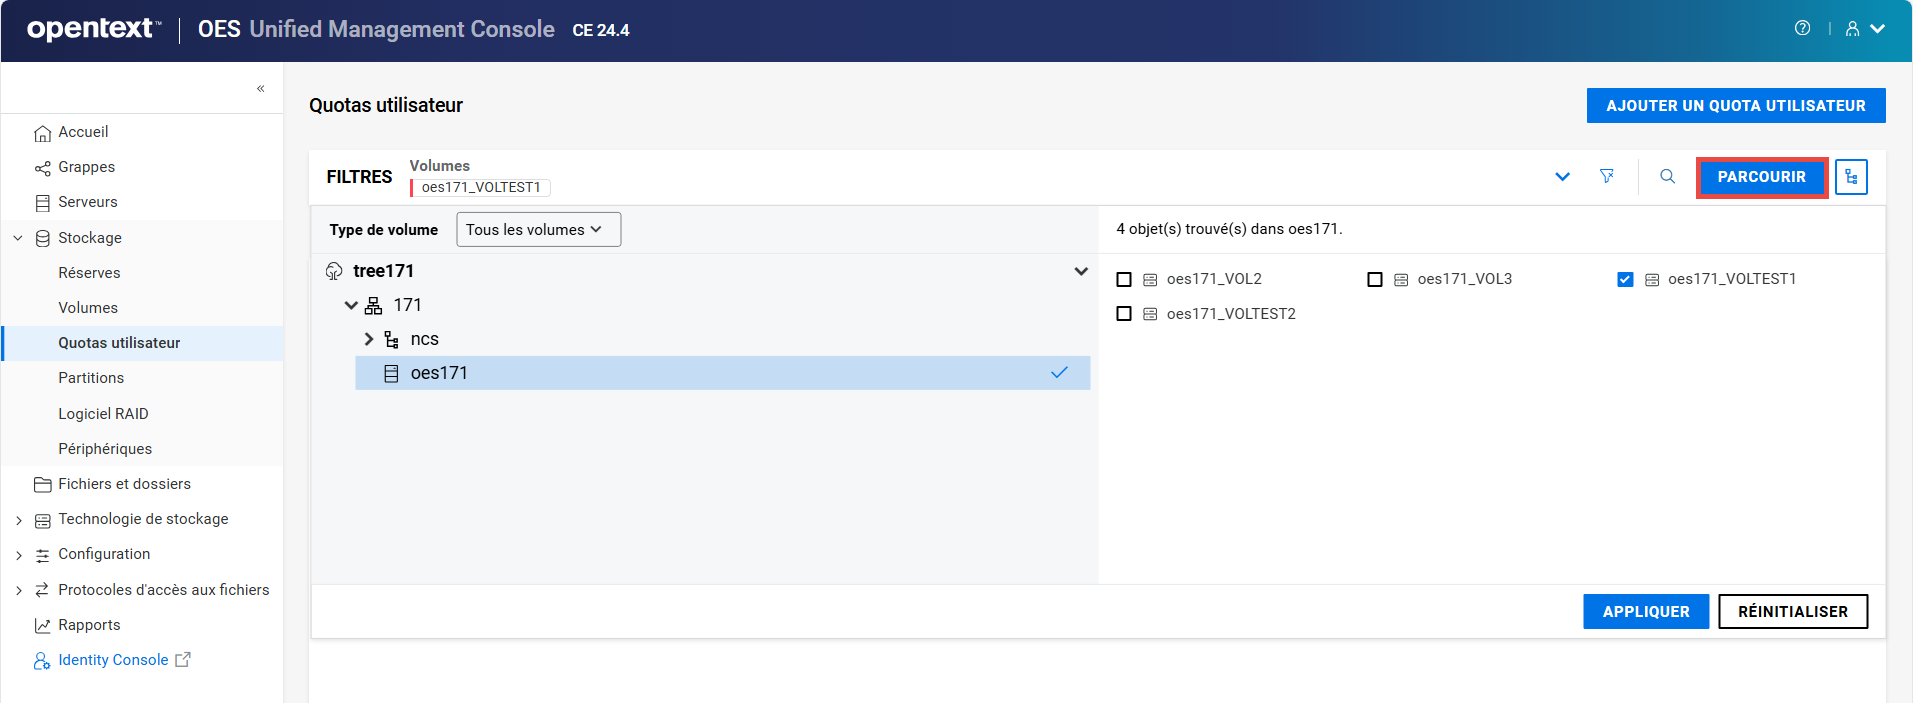Image resolution: width=1913 pixels, height=703 pixels.
Task: Open the Tous les volumes dropdown
Action: coord(538,229)
